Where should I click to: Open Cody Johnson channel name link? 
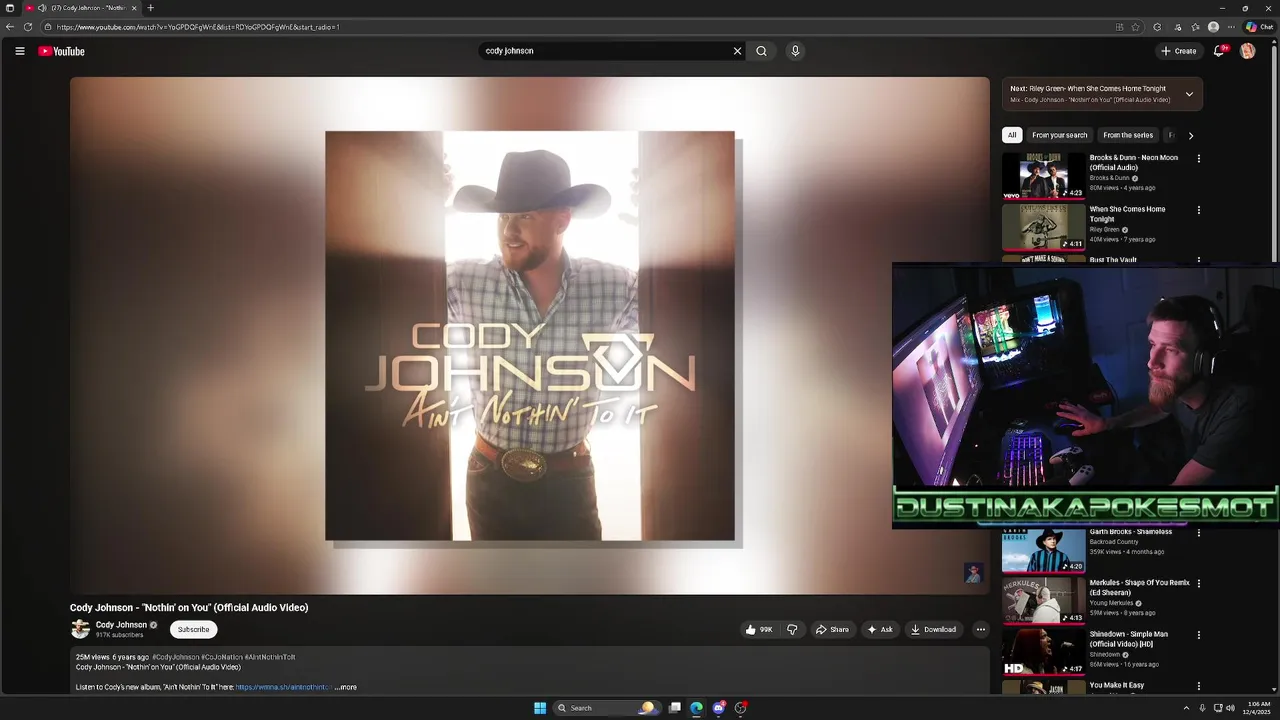tap(121, 624)
